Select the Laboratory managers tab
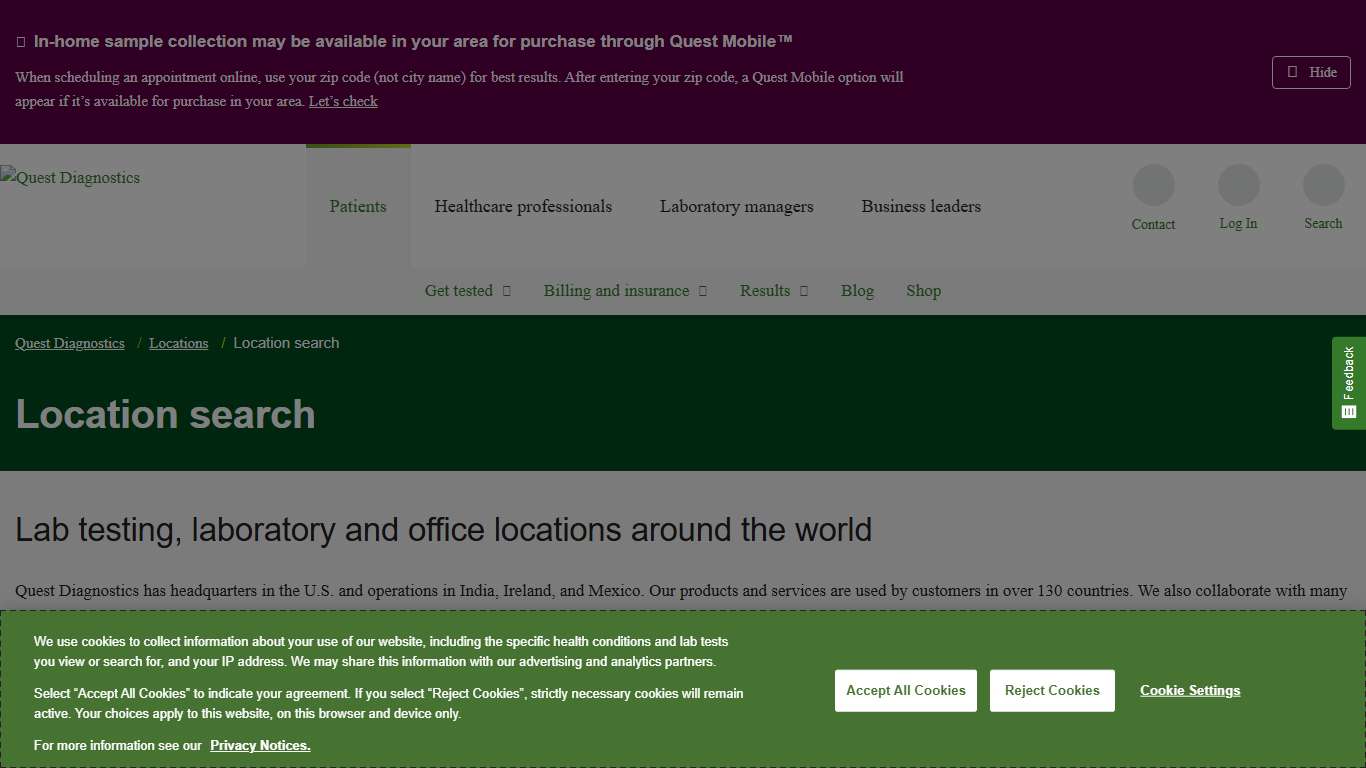The image size is (1366, 768). pyautogui.click(x=736, y=206)
